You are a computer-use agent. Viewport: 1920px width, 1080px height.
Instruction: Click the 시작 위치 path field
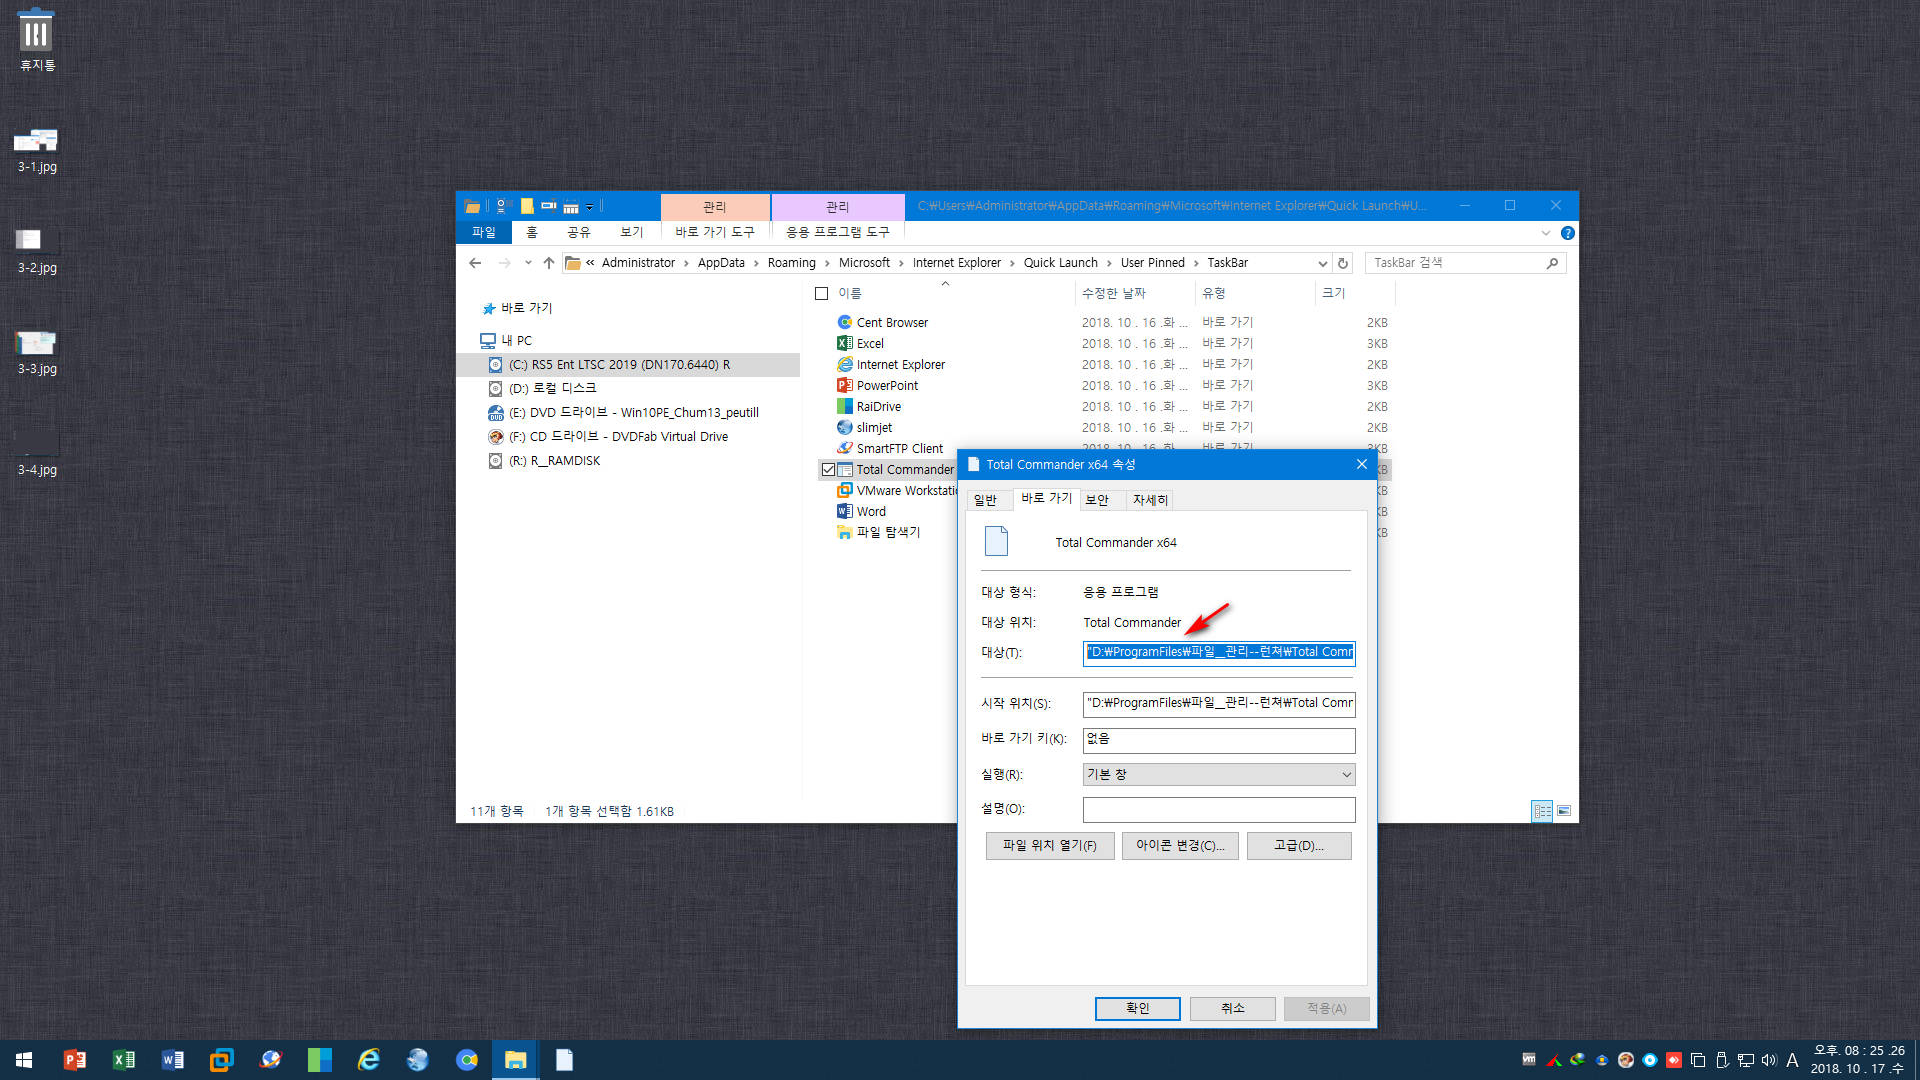click(1219, 704)
